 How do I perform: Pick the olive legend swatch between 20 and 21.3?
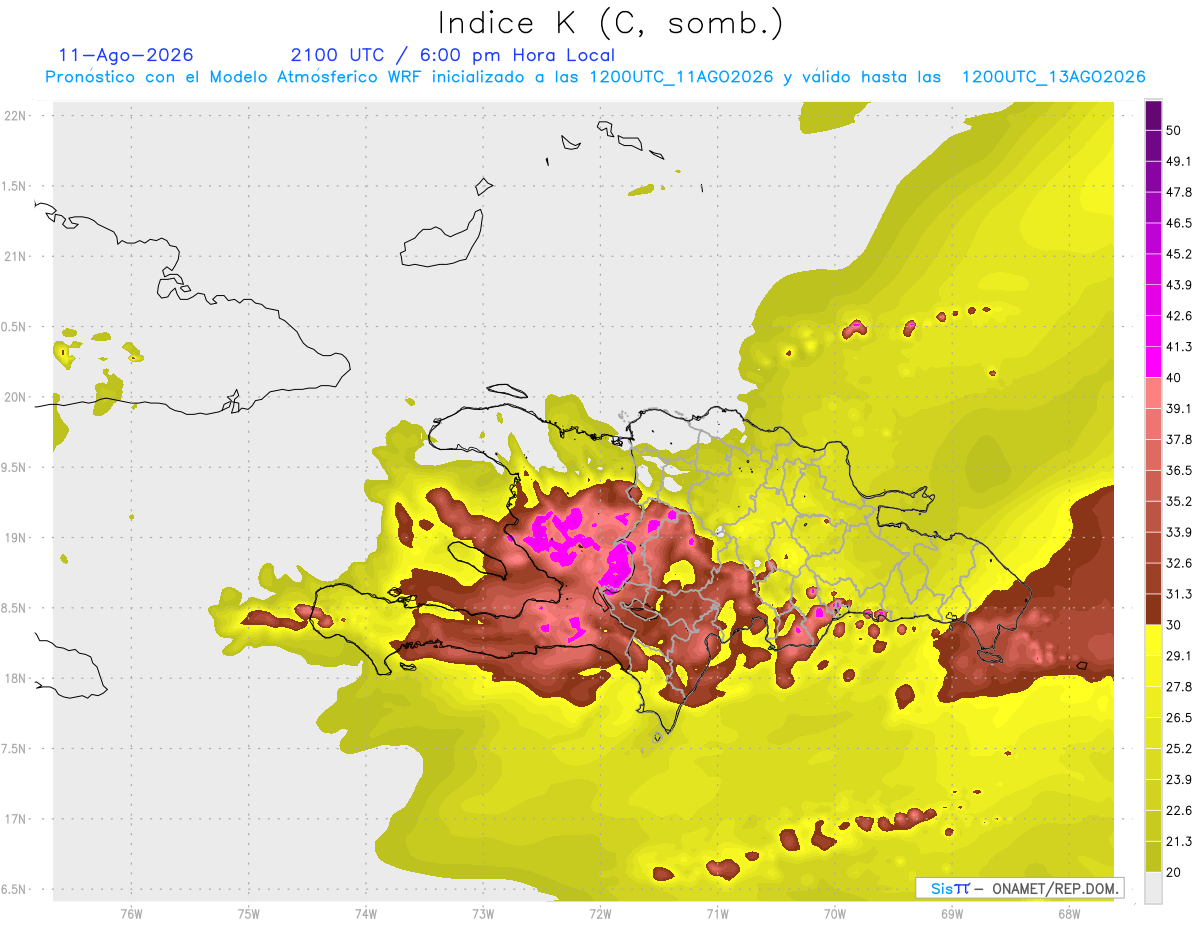(1153, 855)
